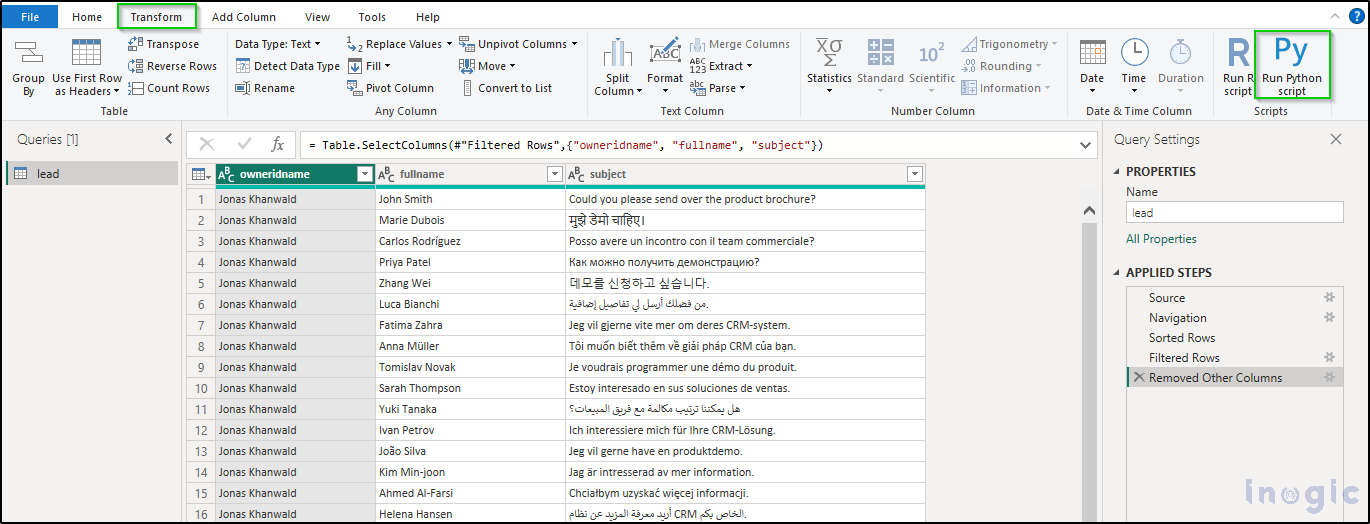Viewport: 1370px width, 524px height.
Task: Click the fullname column type icon
Action: 387,174
